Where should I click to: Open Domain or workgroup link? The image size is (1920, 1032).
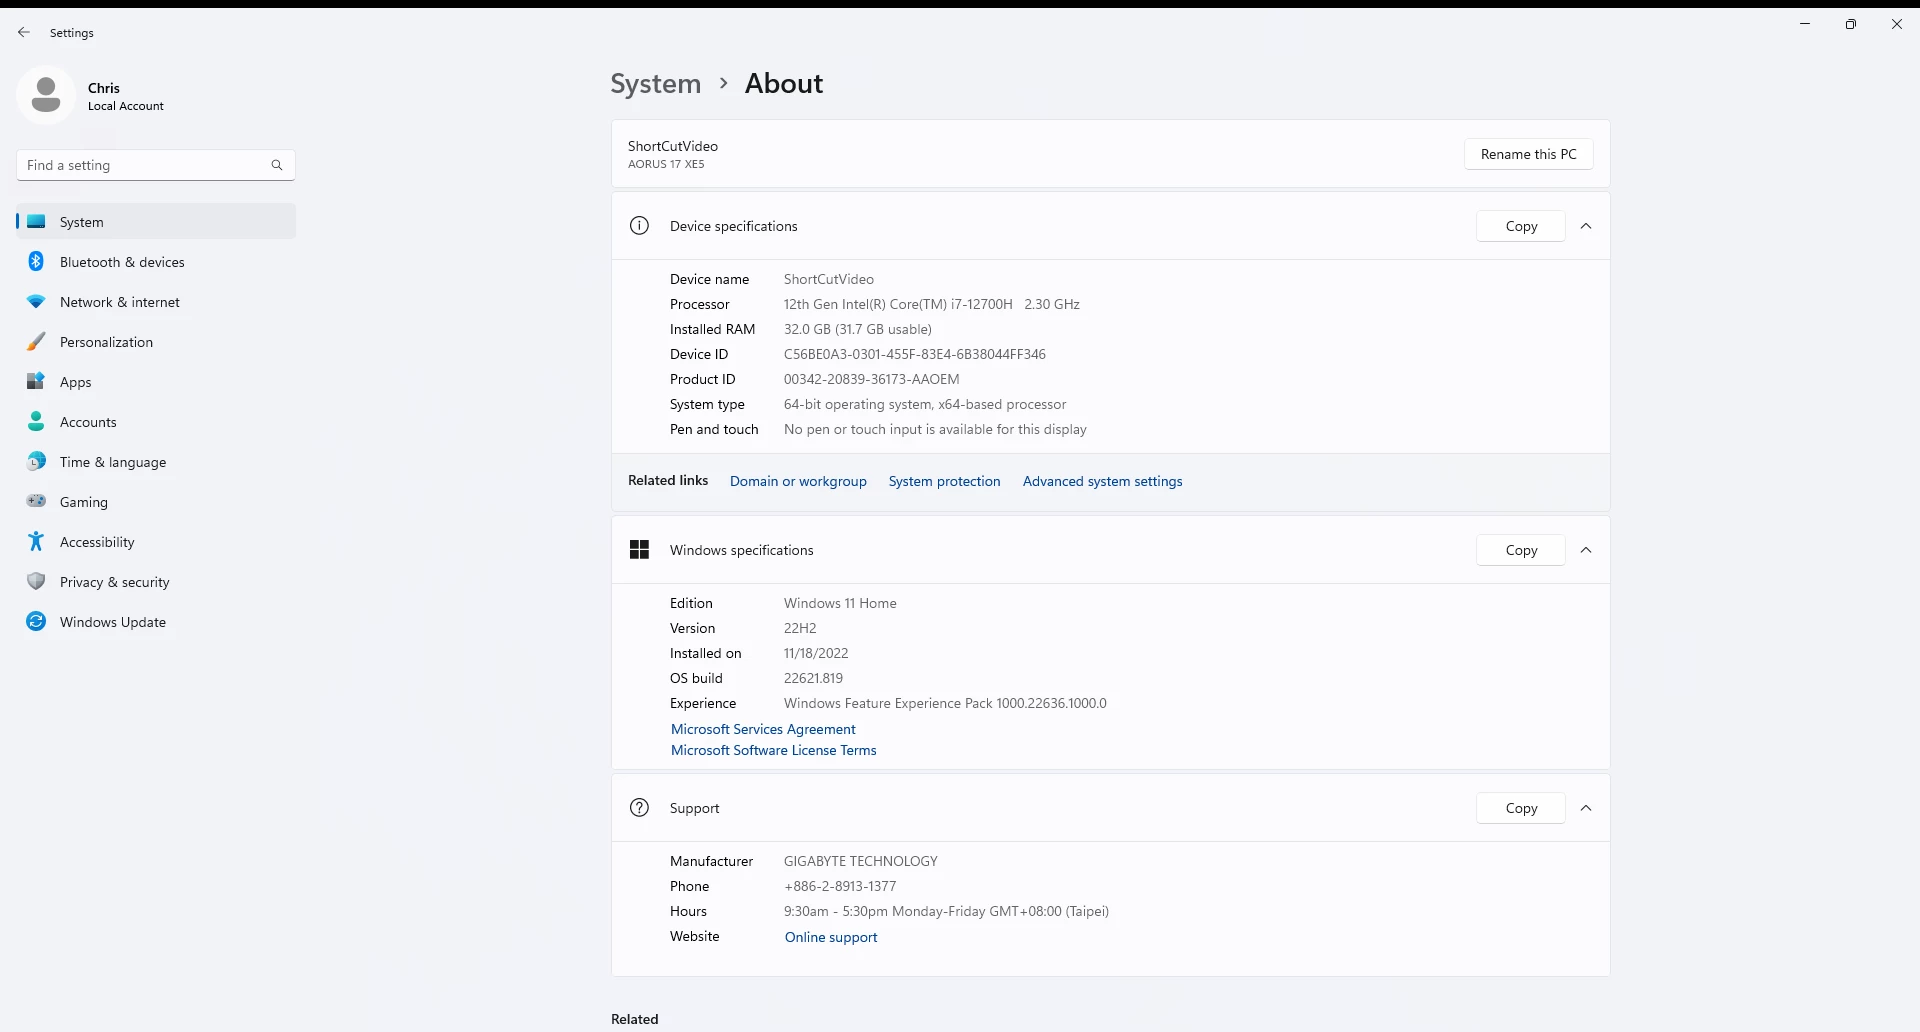click(x=798, y=481)
